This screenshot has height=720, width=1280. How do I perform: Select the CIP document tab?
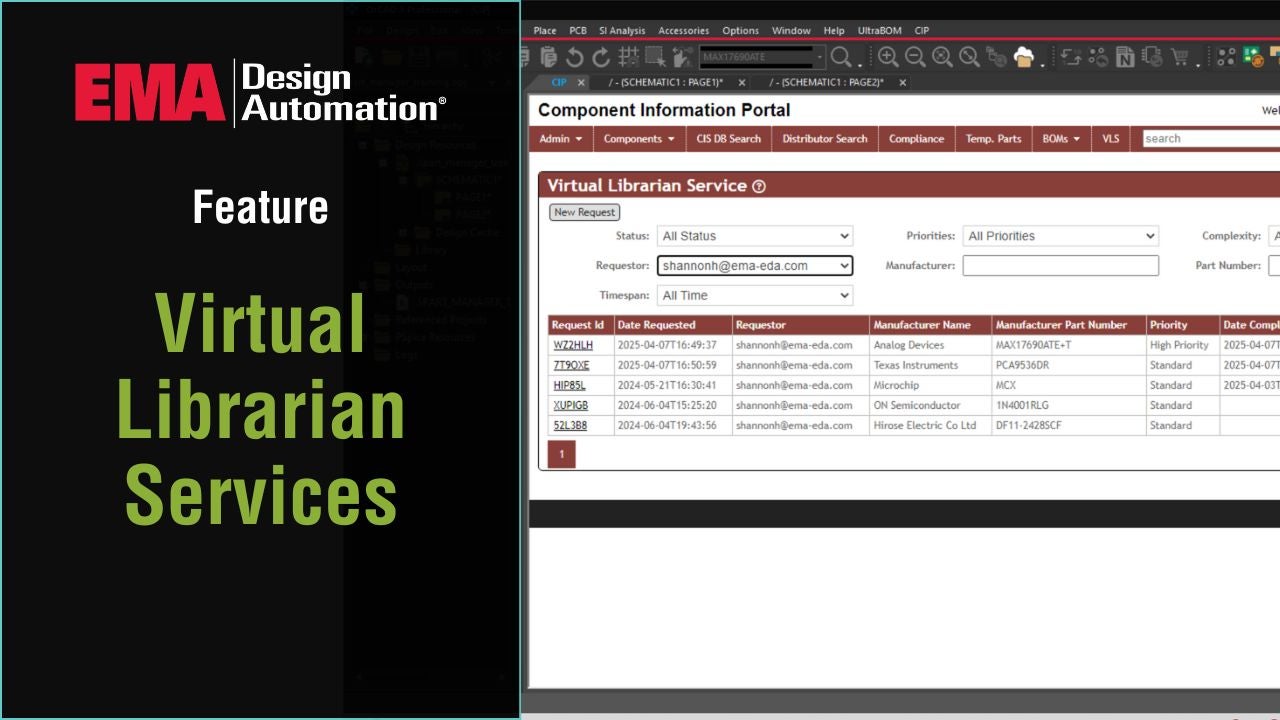click(x=559, y=83)
